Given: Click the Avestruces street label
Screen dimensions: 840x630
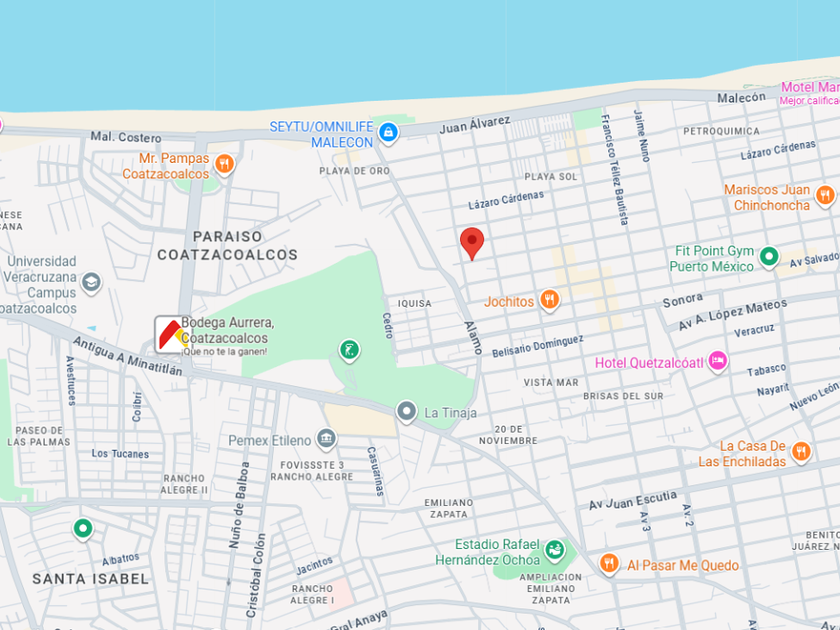Looking at the screenshot, I should click(71, 380).
